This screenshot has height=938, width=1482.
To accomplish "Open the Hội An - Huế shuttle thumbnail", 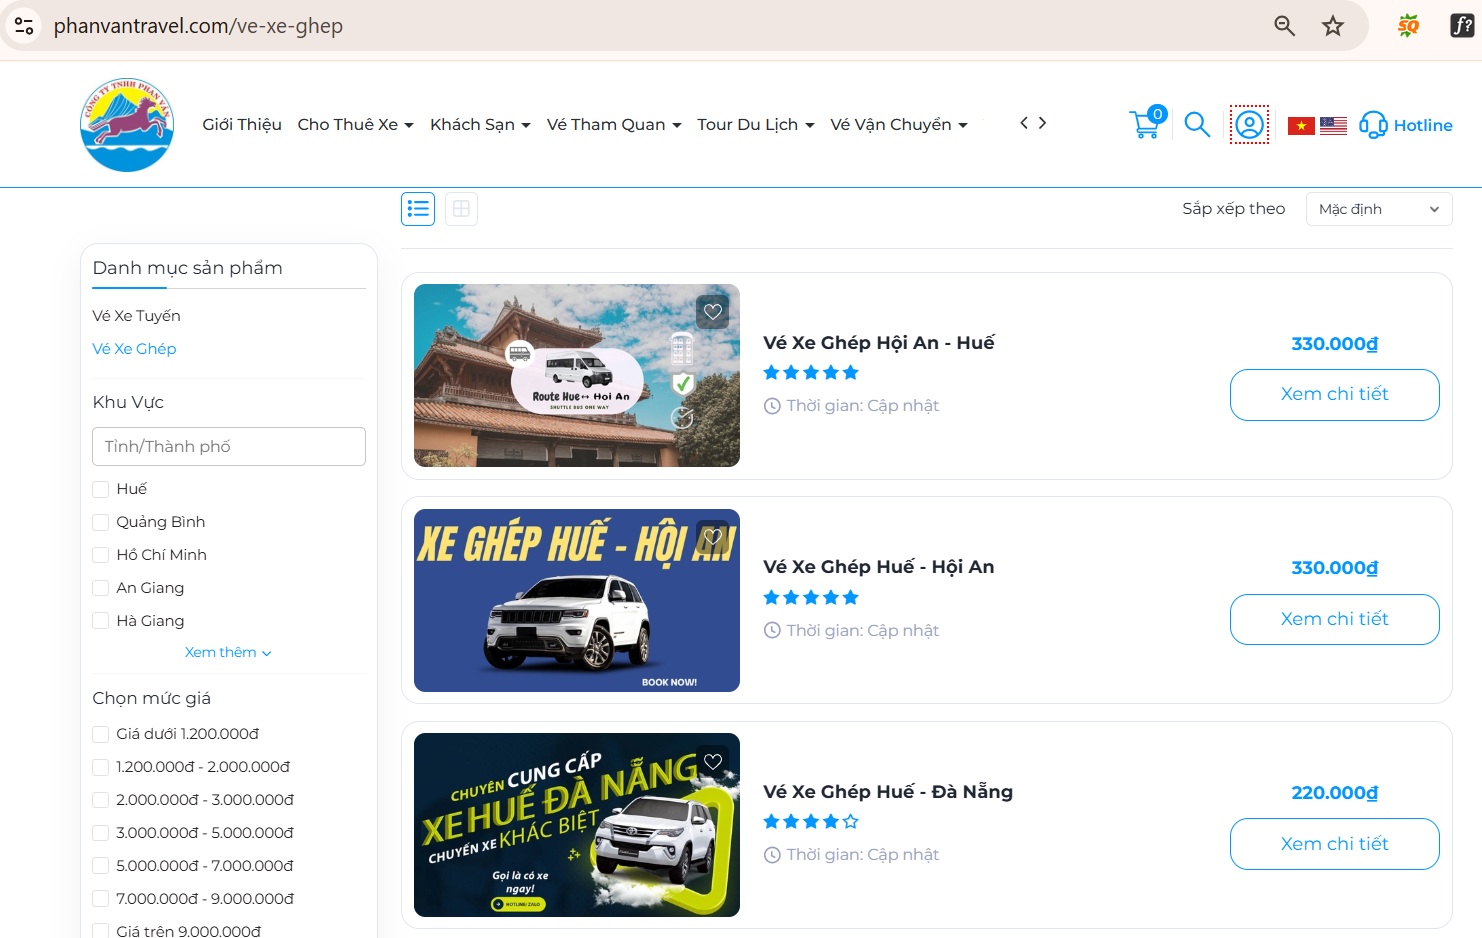I will 577,375.
